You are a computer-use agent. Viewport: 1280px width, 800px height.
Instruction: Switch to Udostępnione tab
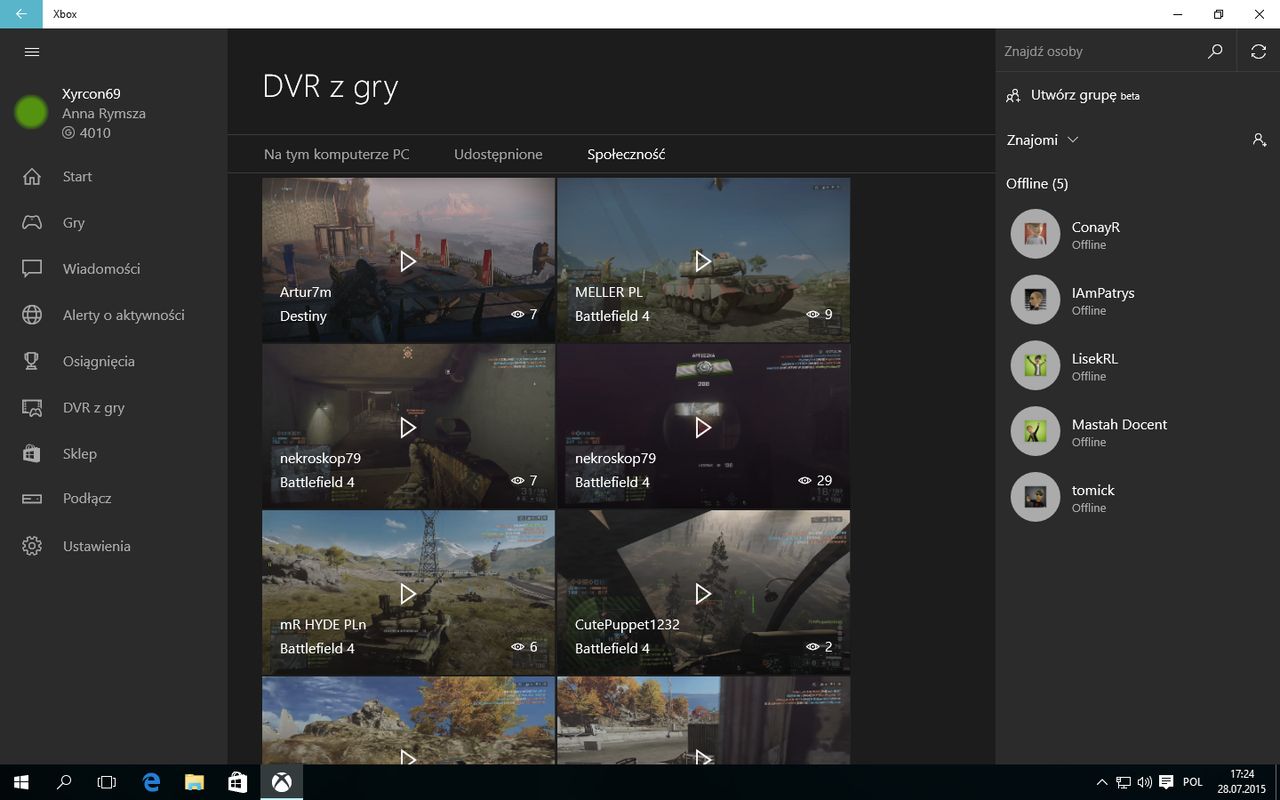498,154
